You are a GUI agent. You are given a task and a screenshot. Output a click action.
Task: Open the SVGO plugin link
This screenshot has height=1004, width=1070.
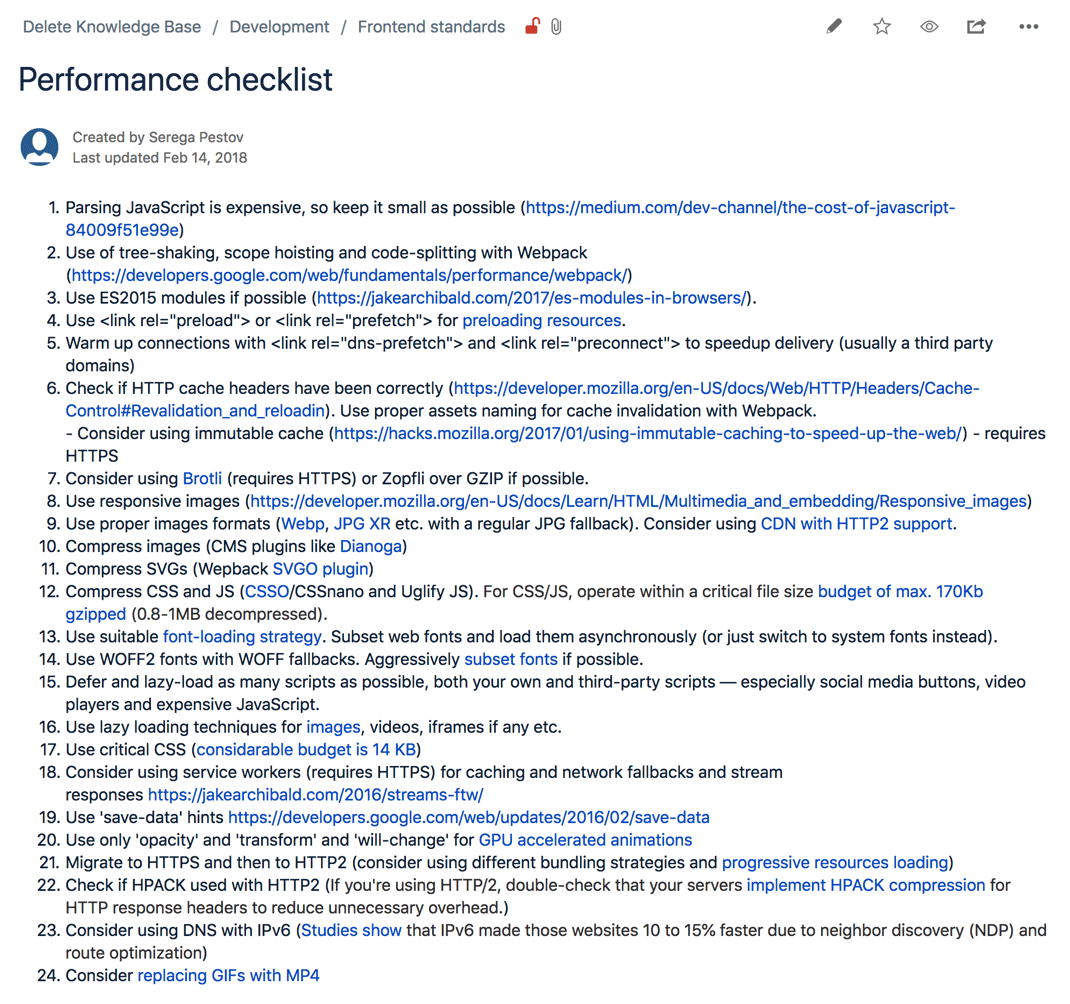[x=320, y=568]
